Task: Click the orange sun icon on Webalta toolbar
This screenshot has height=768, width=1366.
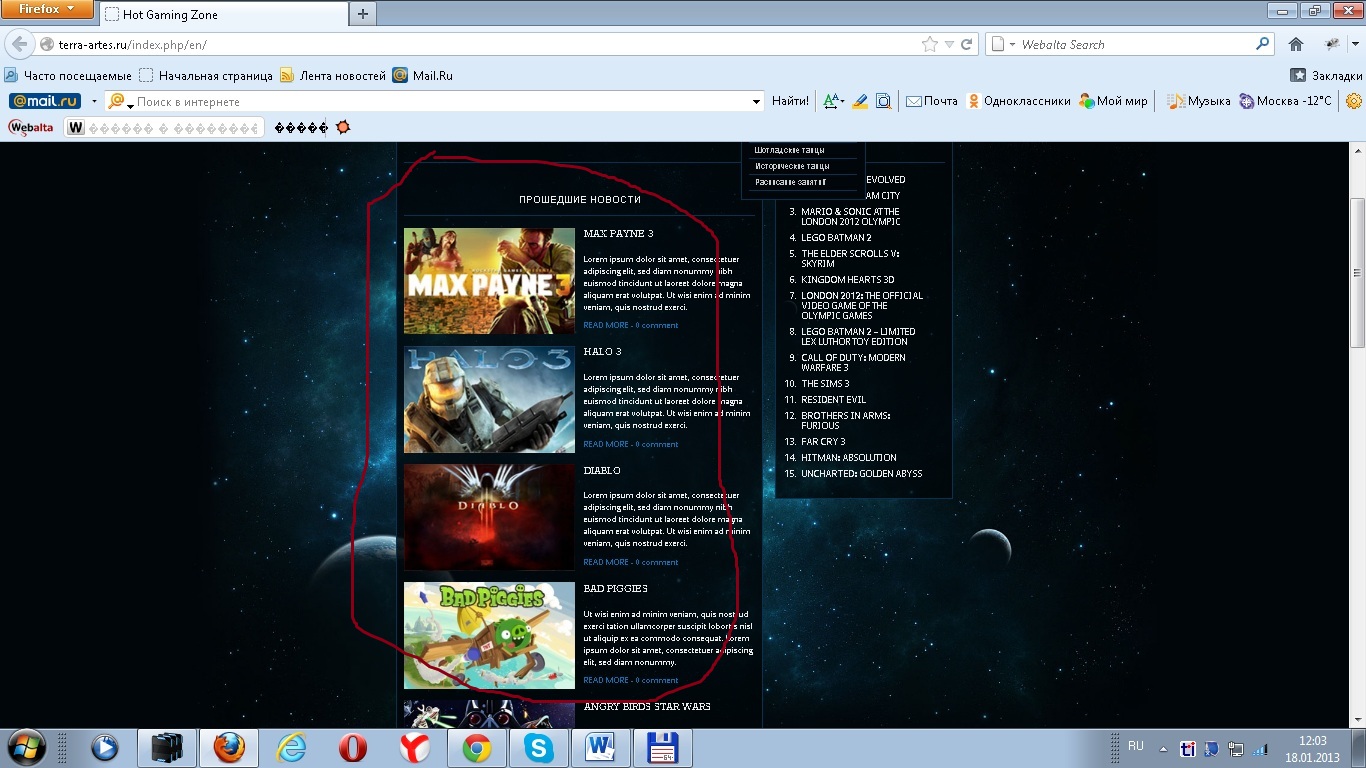Action: pyautogui.click(x=343, y=128)
